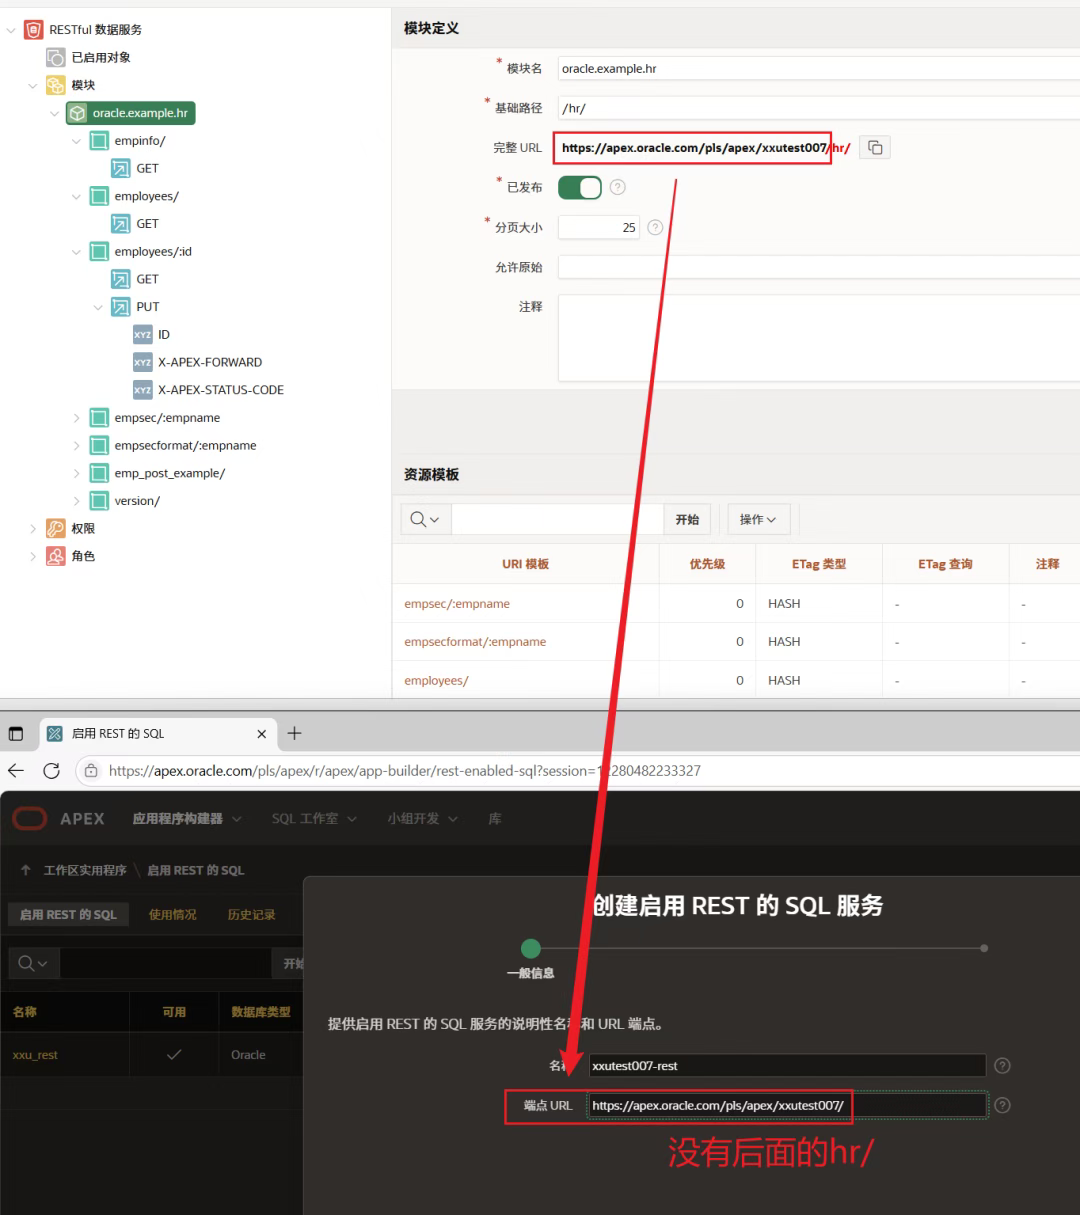The image size is (1080, 1215).
Task: Sort by the URI 模板 column header
Action: (x=525, y=564)
